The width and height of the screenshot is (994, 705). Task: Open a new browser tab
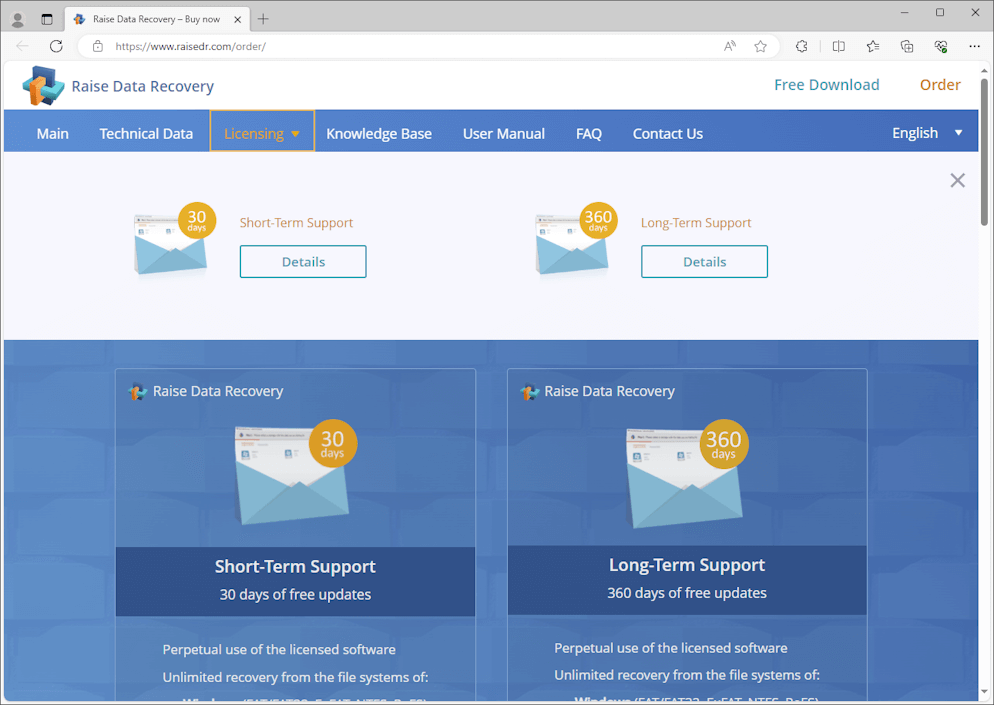(263, 20)
